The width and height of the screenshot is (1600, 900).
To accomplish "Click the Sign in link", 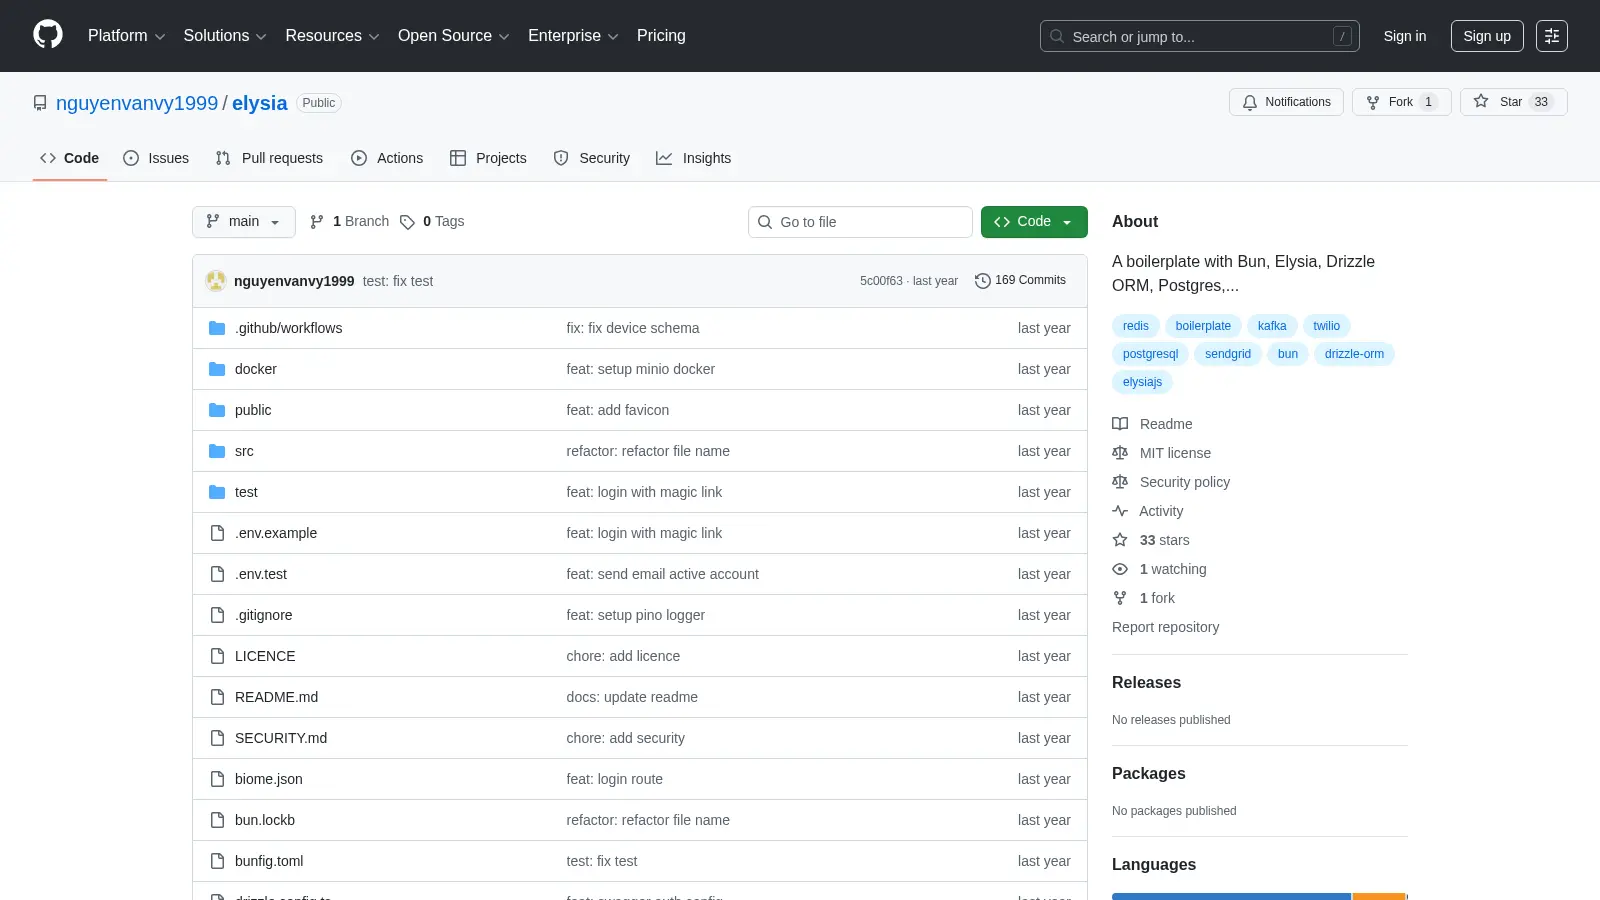I will click(x=1405, y=36).
